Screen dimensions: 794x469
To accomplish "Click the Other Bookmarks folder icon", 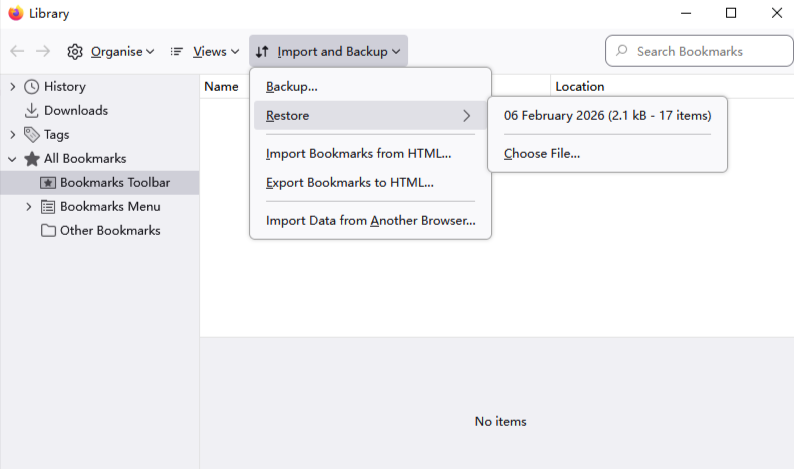I will tap(48, 231).
